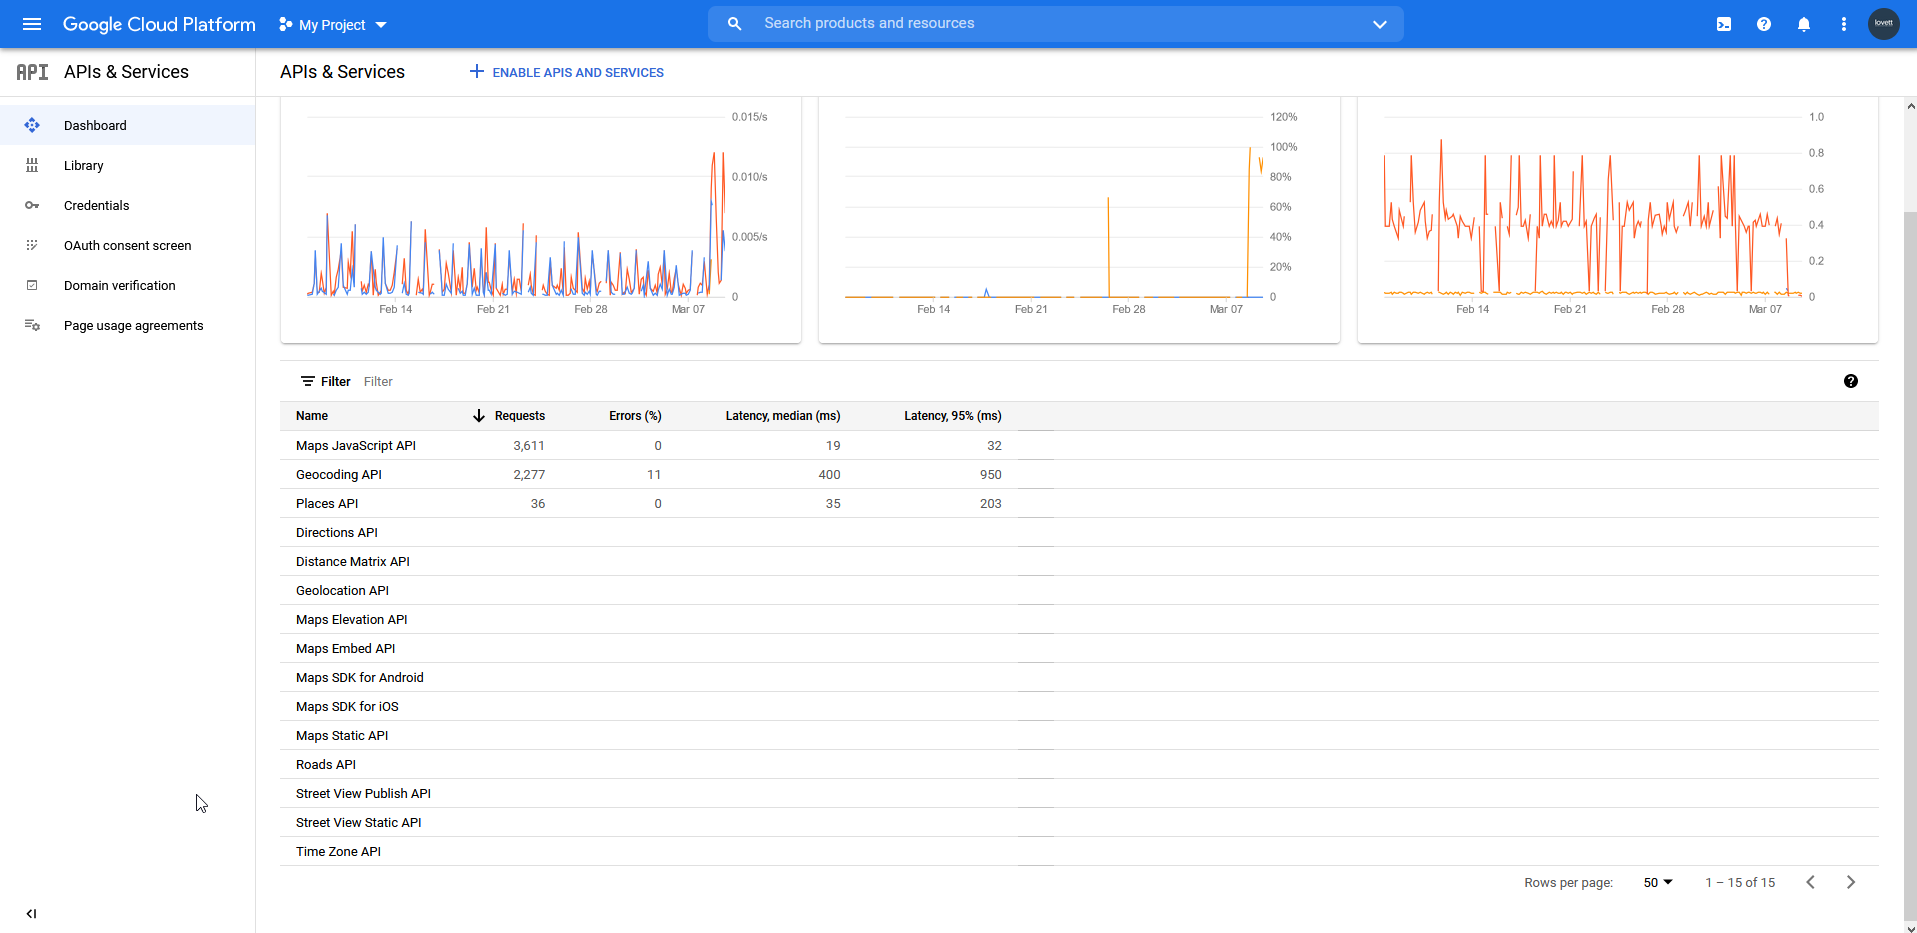The height and width of the screenshot is (933, 1917).
Task: Open Street View Static API
Action: pos(359,823)
